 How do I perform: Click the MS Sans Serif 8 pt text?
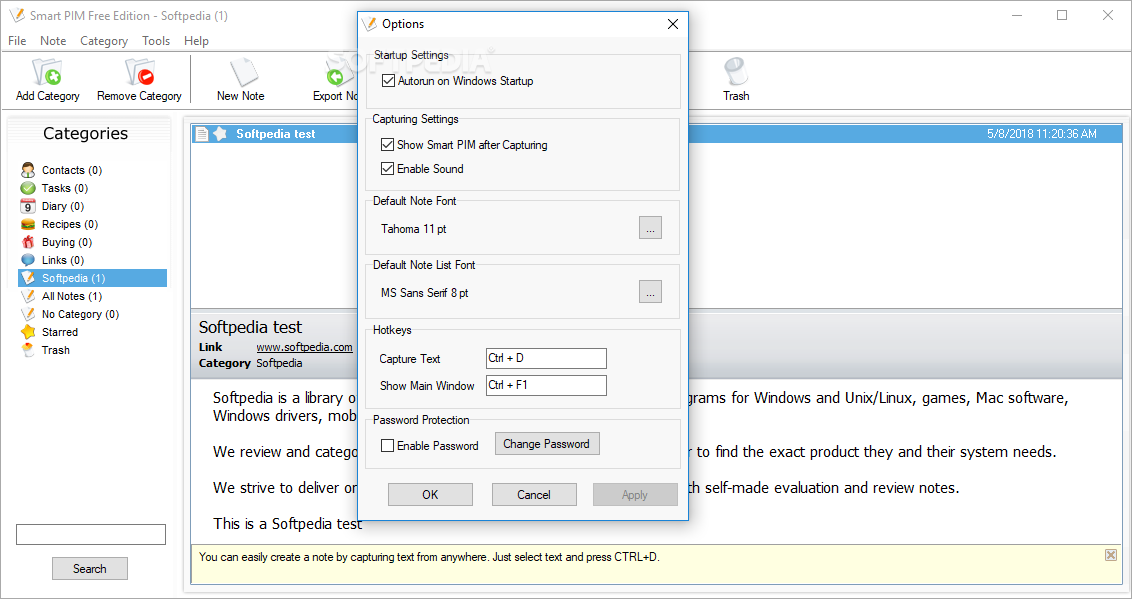[424, 293]
